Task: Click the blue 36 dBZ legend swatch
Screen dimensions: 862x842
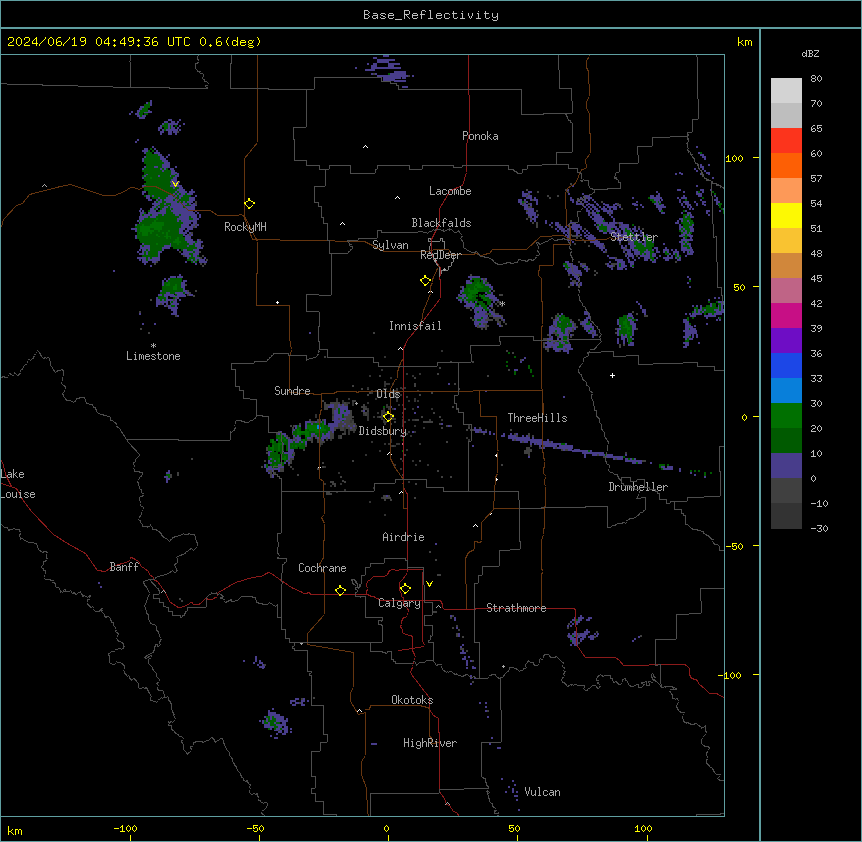Action: pos(786,365)
